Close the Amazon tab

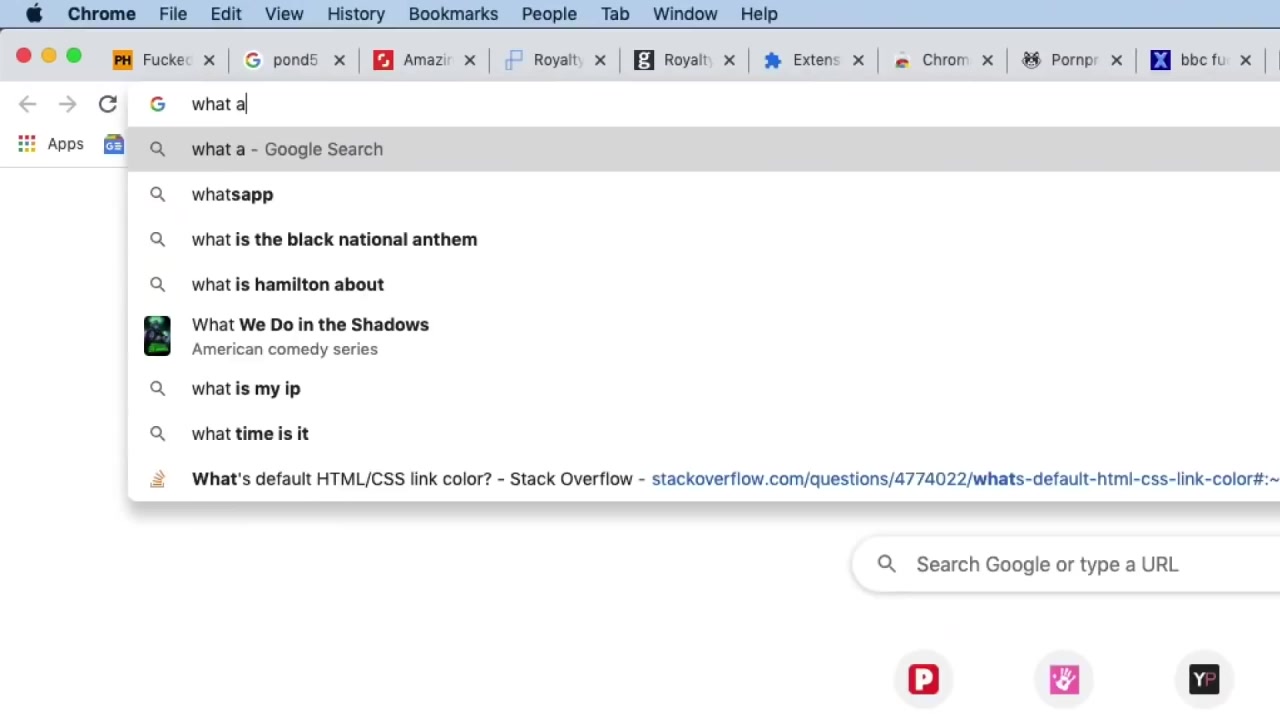click(x=469, y=60)
